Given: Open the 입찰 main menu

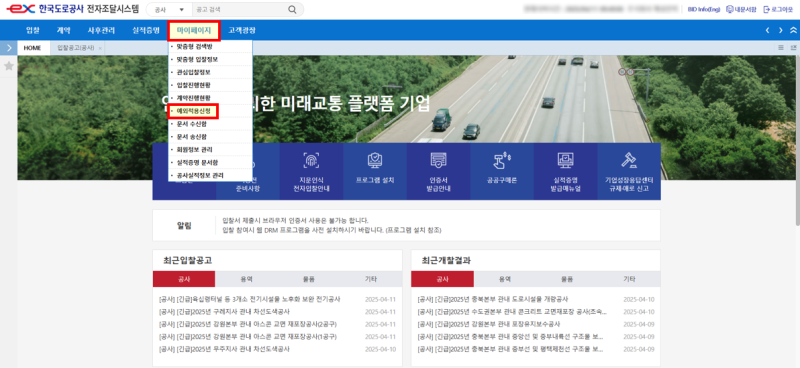Looking at the screenshot, I should point(33,31).
